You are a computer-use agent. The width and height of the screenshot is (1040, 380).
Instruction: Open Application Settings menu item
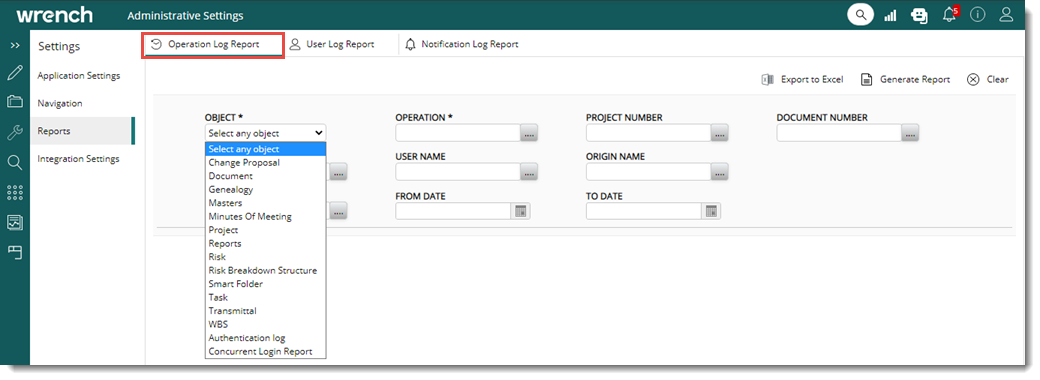coord(79,76)
